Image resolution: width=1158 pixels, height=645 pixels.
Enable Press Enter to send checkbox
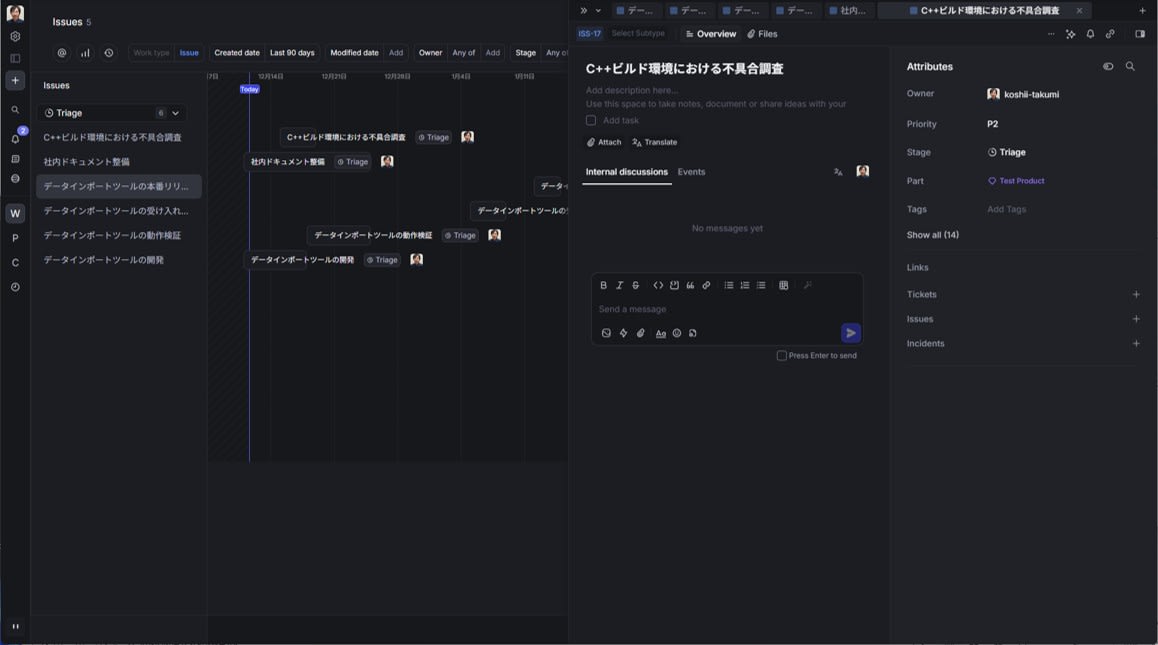tap(781, 355)
